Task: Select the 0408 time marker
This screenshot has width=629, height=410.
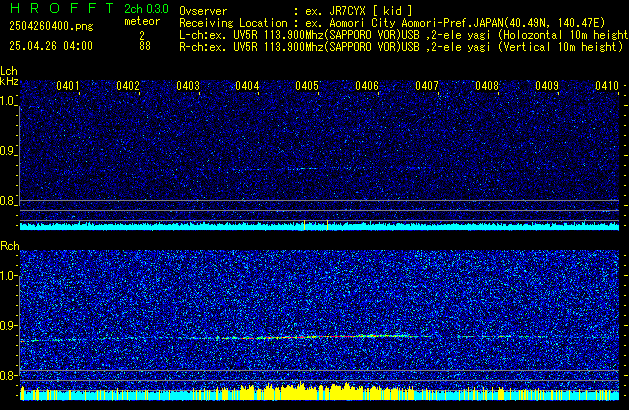Action: tap(487, 86)
